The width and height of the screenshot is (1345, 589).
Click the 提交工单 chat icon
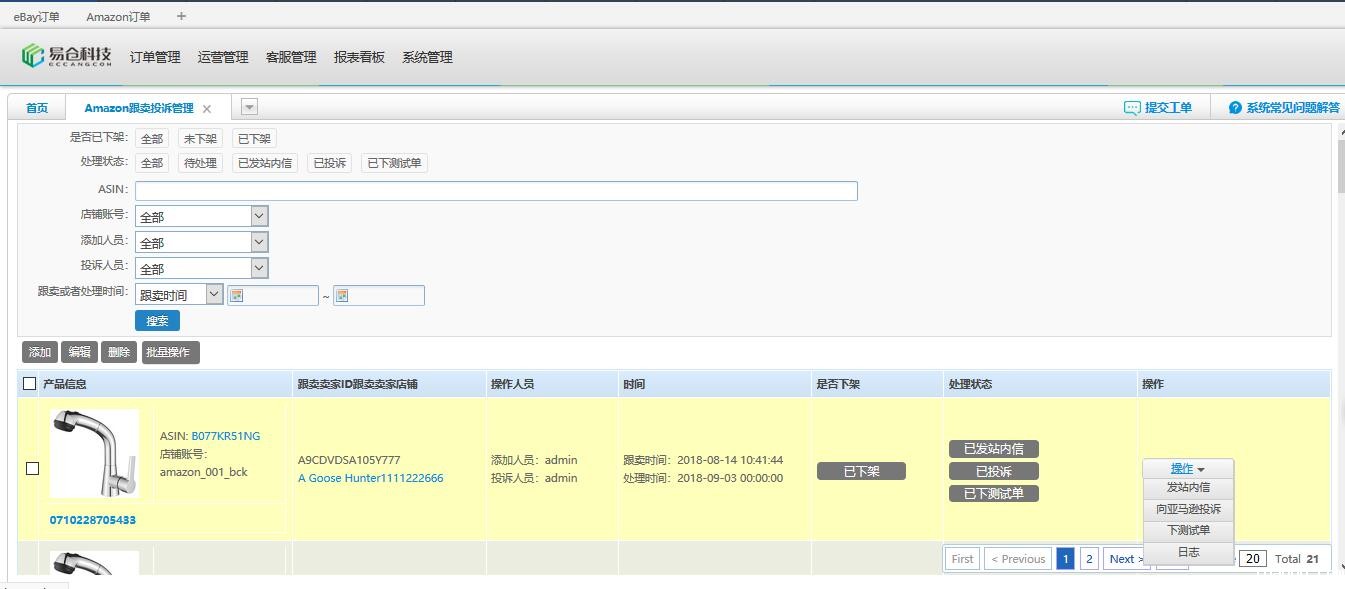pyautogui.click(x=1132, y=108)
